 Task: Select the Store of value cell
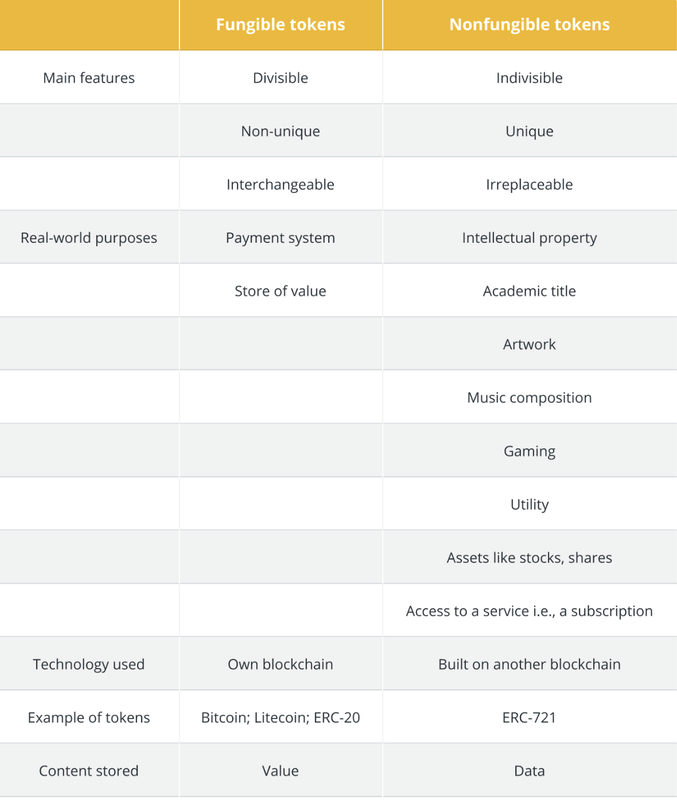pos(280,291)
